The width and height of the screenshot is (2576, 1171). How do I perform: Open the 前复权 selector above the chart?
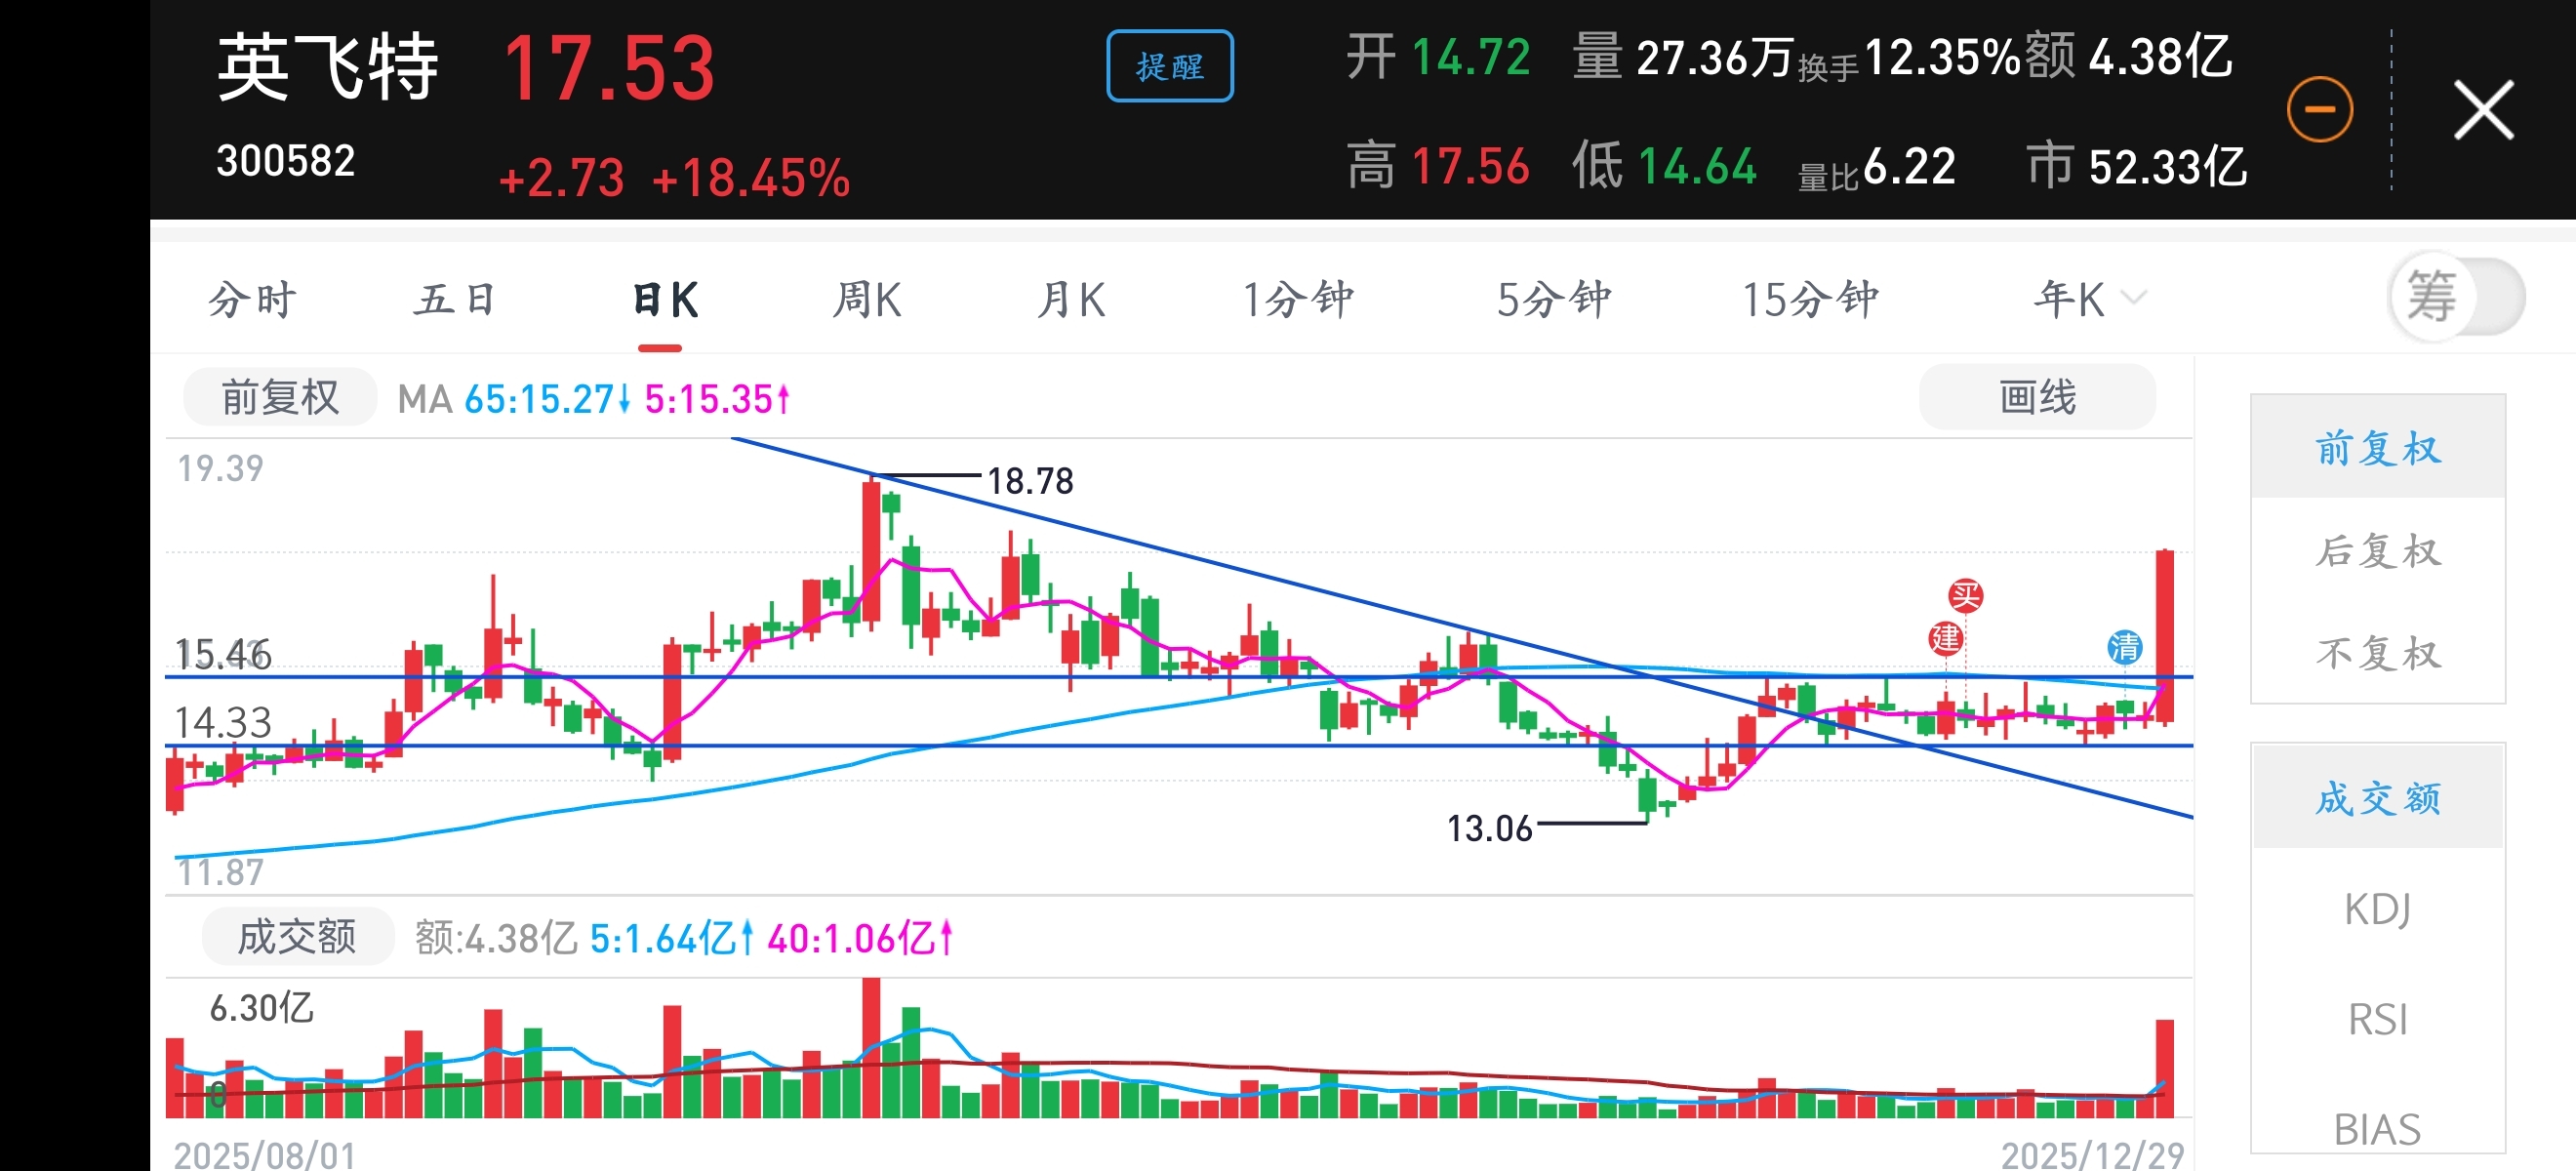pyautogui.click(x=279, y=398)
